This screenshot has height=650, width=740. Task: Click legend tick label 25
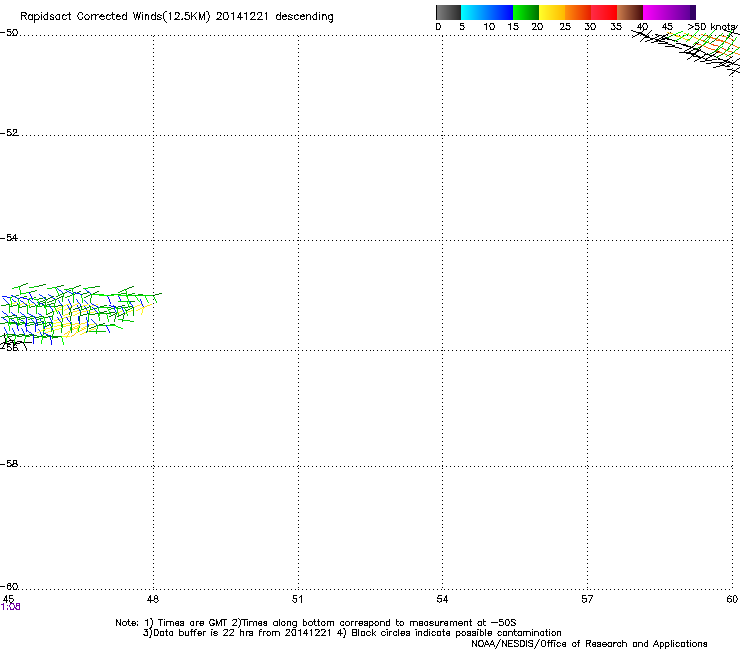pyautogui.click(x=565, y=26)
